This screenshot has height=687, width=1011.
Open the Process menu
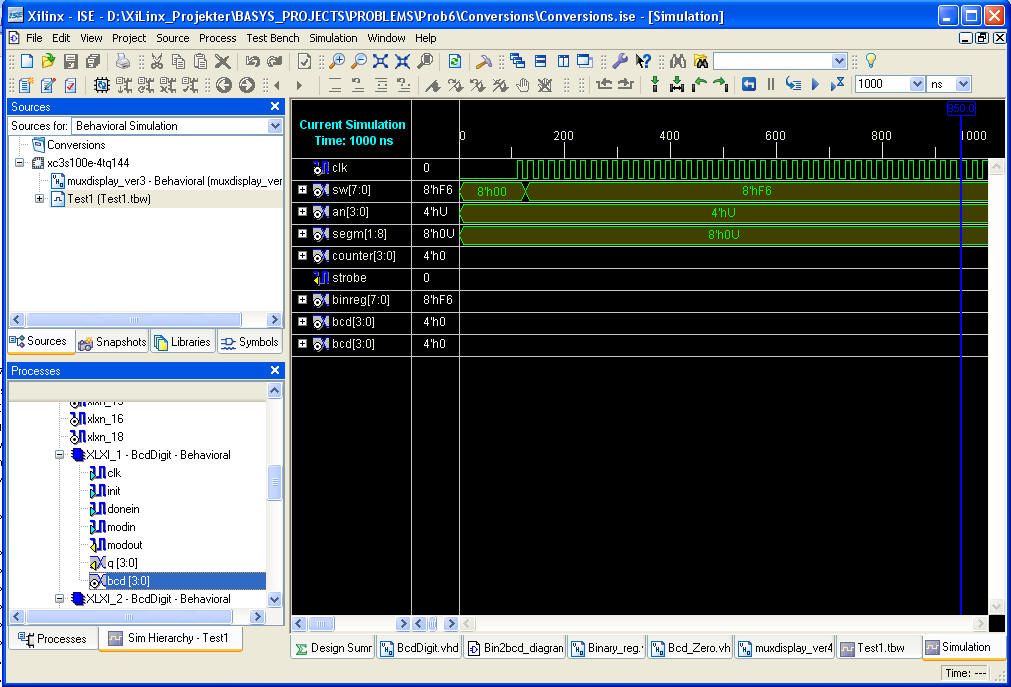(x=217, y=38)
